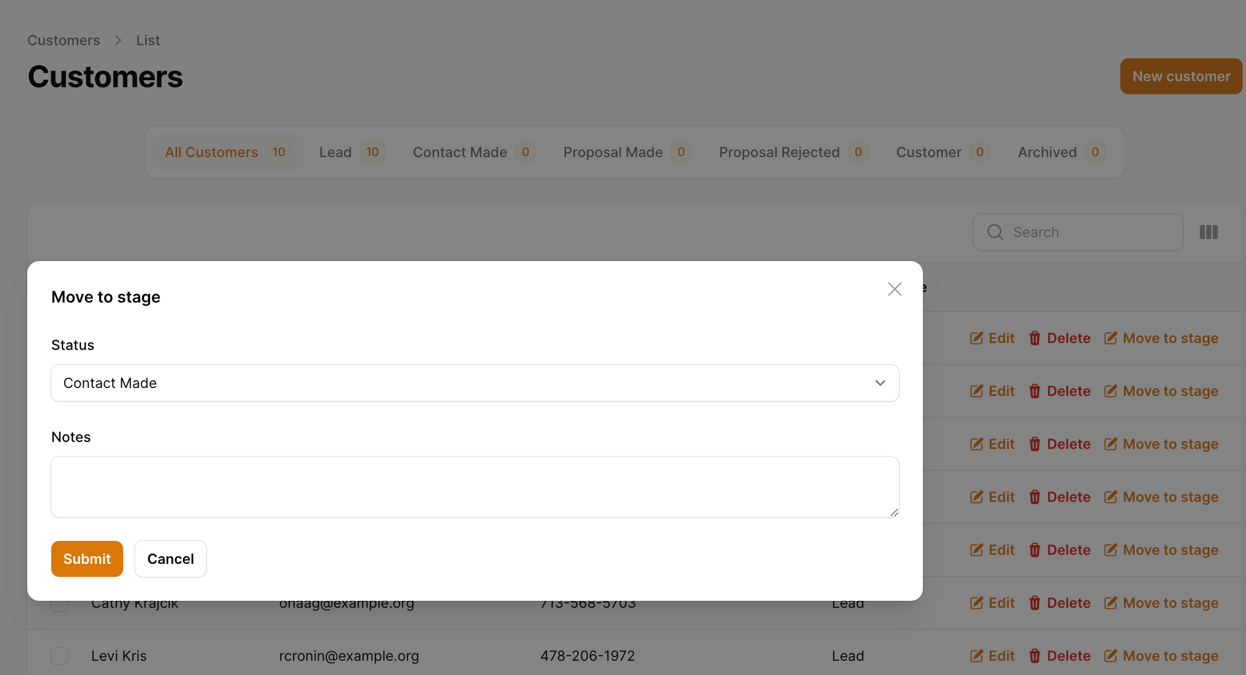
Task: Open the Status dropdown showing Contact Made
Action: click(x=475, y=383)
